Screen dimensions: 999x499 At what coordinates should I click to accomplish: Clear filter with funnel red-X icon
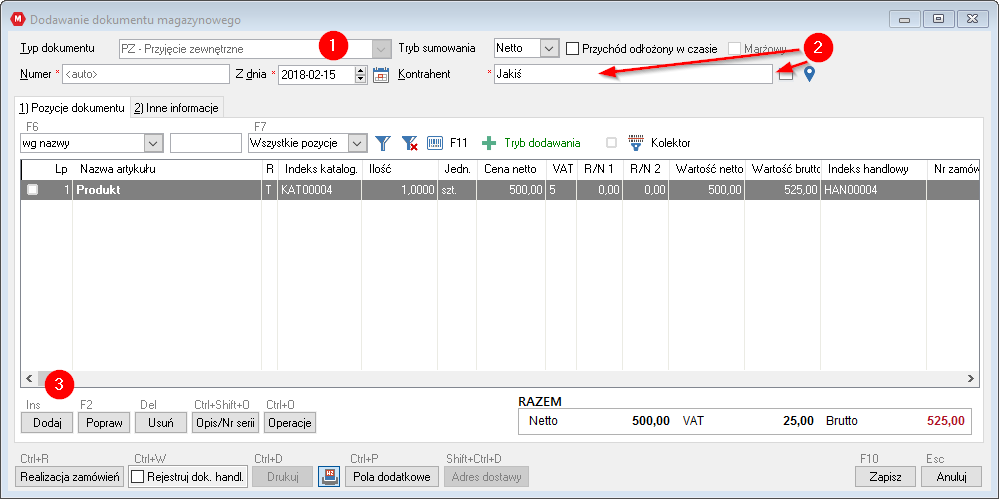[409, 143]
